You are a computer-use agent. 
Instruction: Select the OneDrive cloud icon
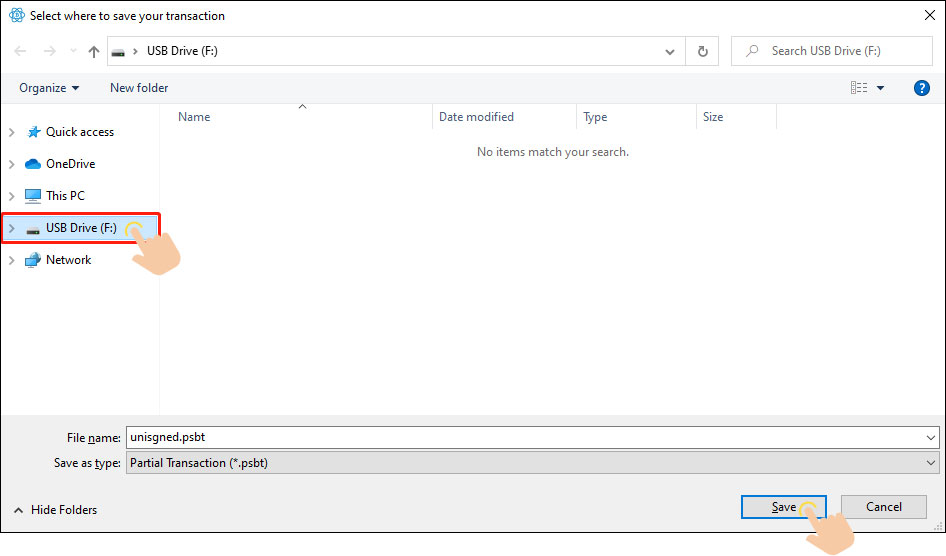(x=34, y=164)
